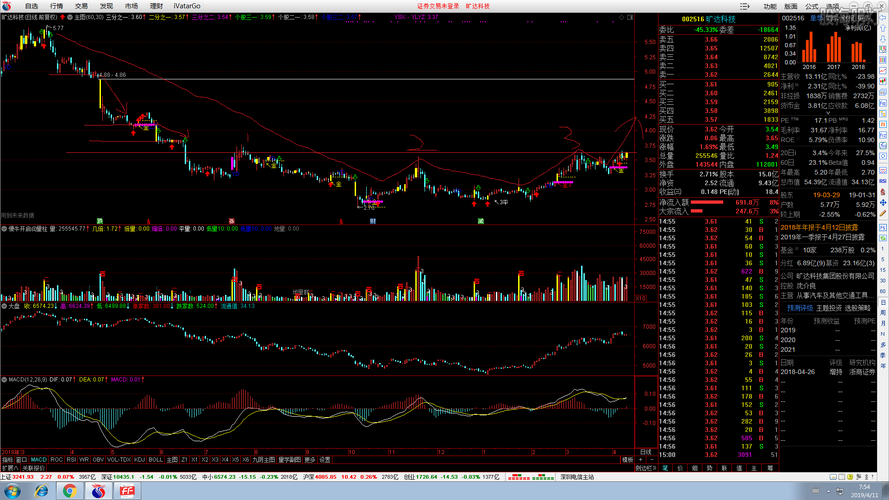Open the 自选 menu
The width and height of the screenshot is (889, 500).
[x=31, y=6]
